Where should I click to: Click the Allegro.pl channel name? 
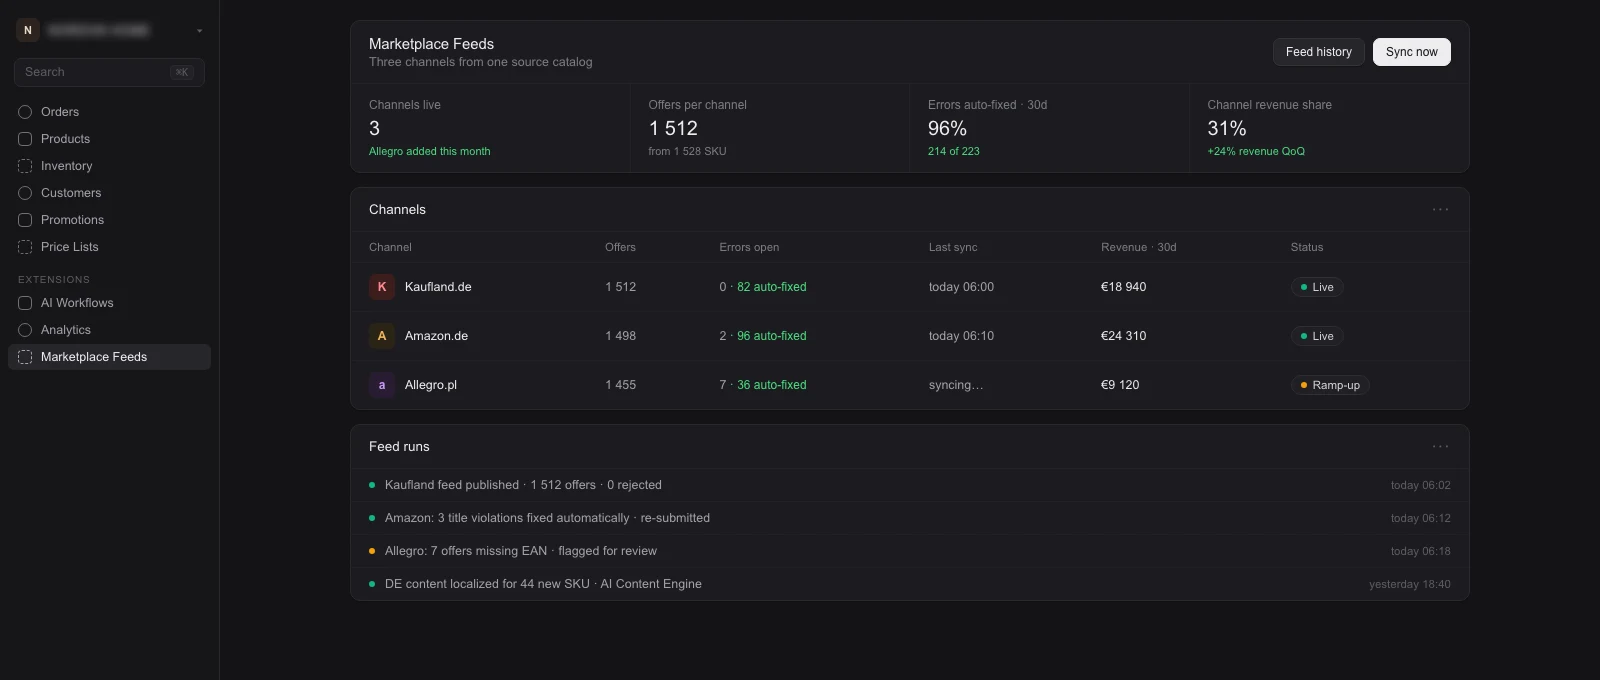[431, 385]
